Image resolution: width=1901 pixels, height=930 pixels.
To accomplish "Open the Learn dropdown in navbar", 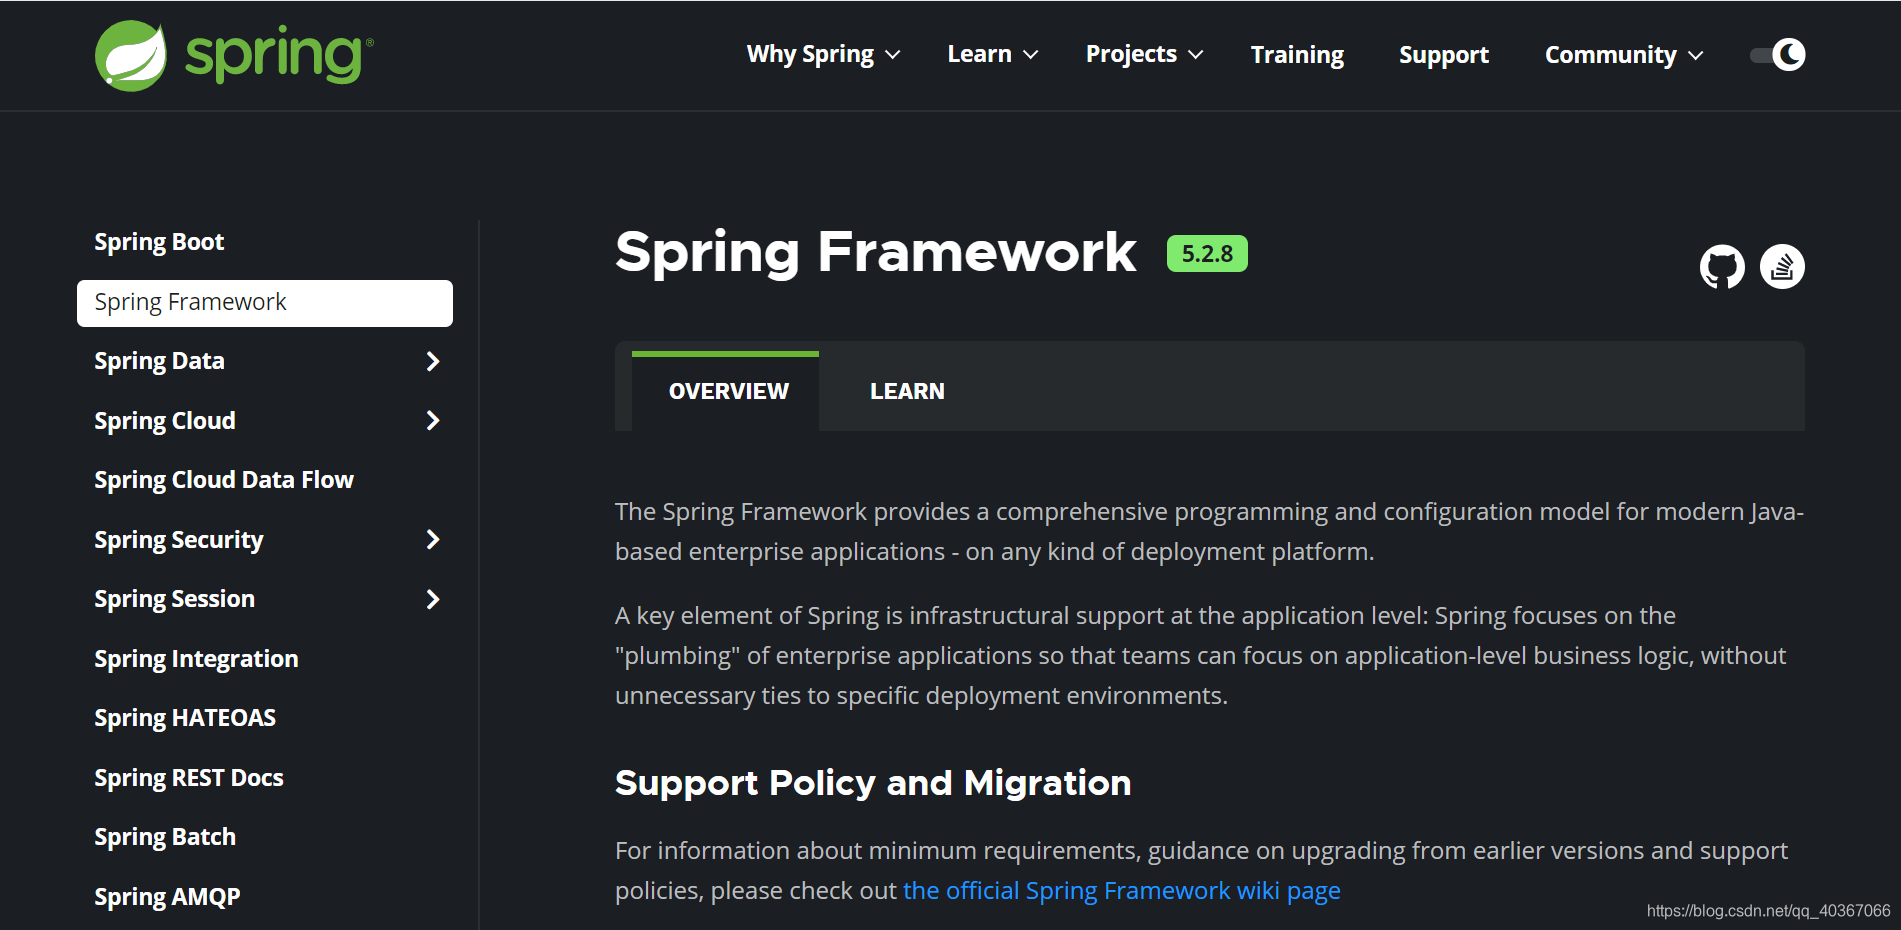I will [x=993, y=54].
